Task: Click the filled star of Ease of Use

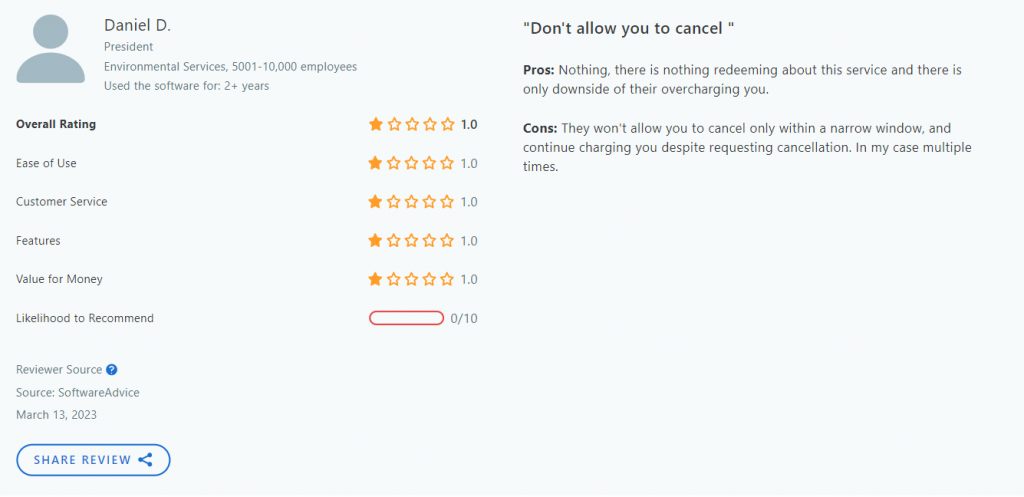Action: click(376, 163)
